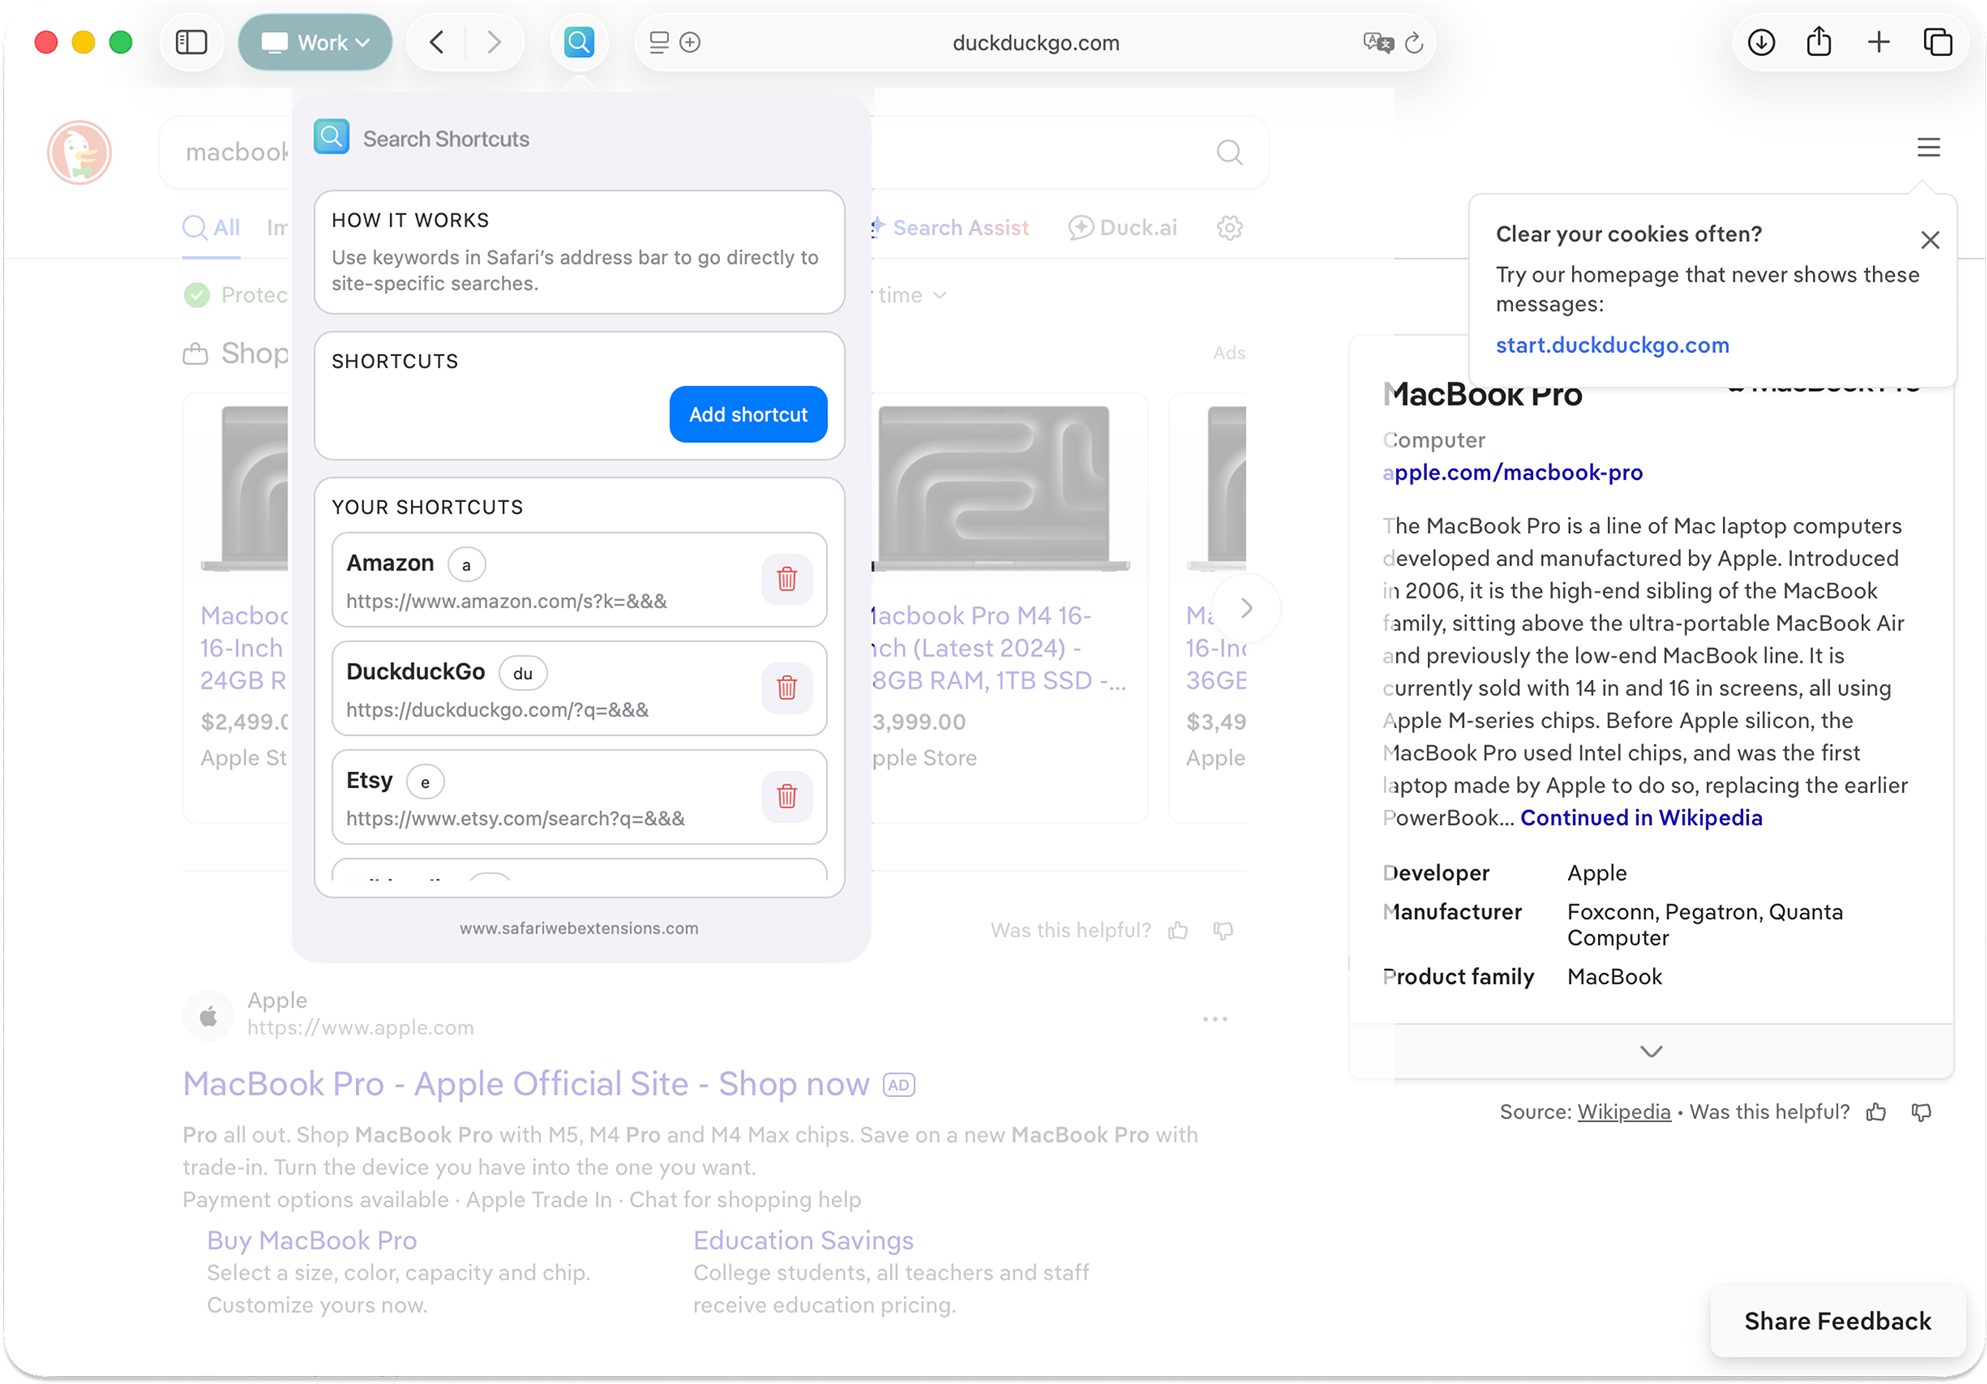Reload the page with refresh icon
Screen dimensions: 1987x1384
pos(1414,42)
